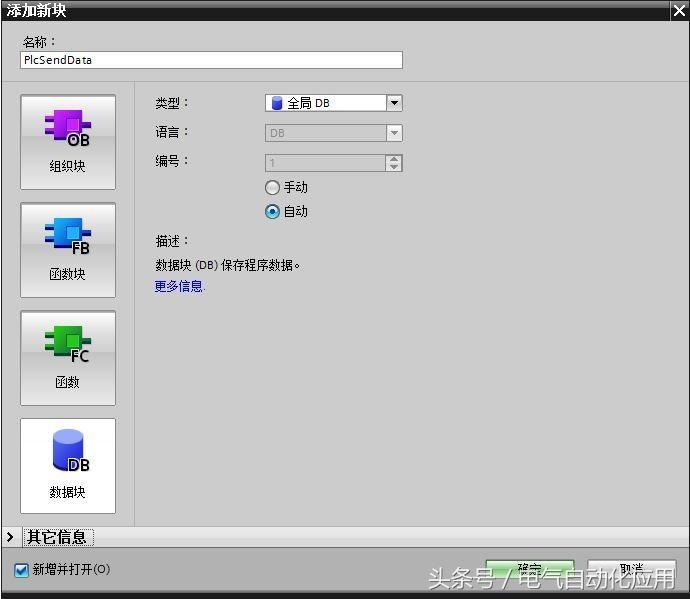
Task: Select the DB data block icon
Action: tap(68, 466)
